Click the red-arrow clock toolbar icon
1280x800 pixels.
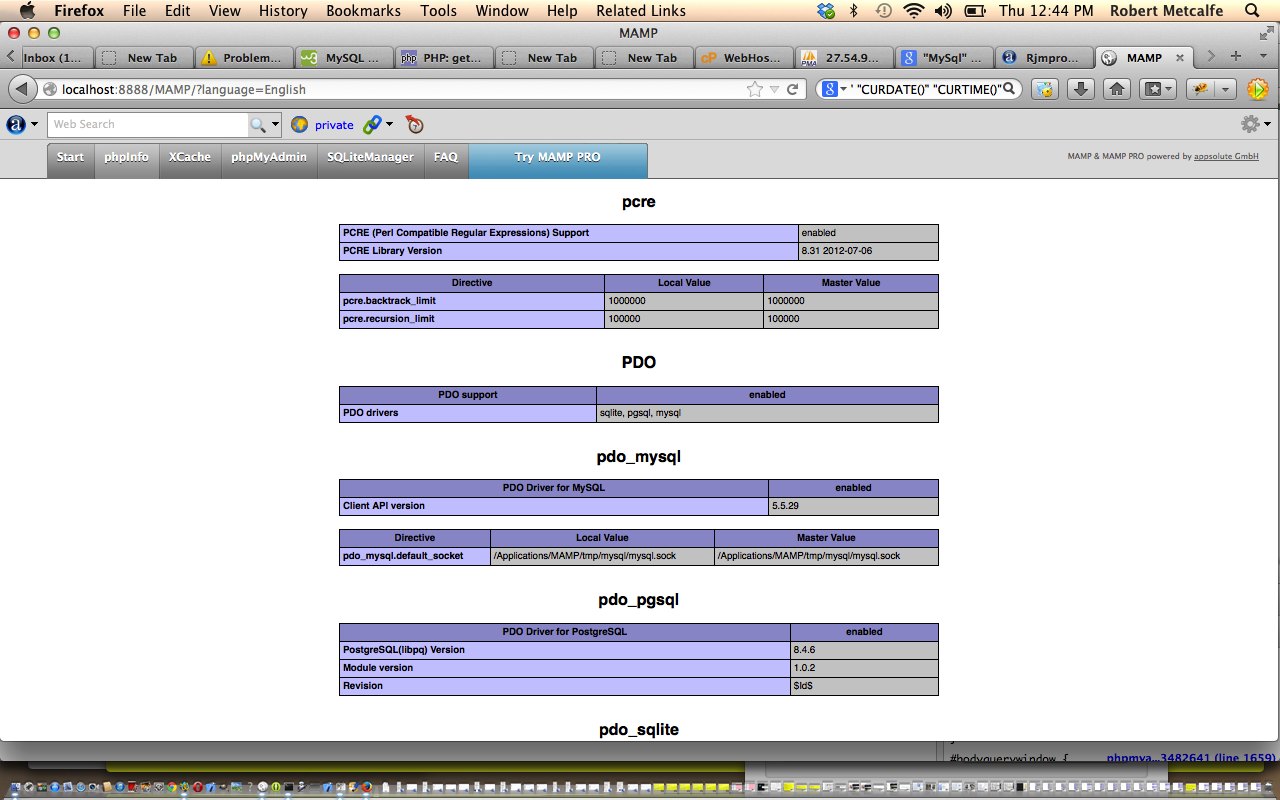coord(415,125)
